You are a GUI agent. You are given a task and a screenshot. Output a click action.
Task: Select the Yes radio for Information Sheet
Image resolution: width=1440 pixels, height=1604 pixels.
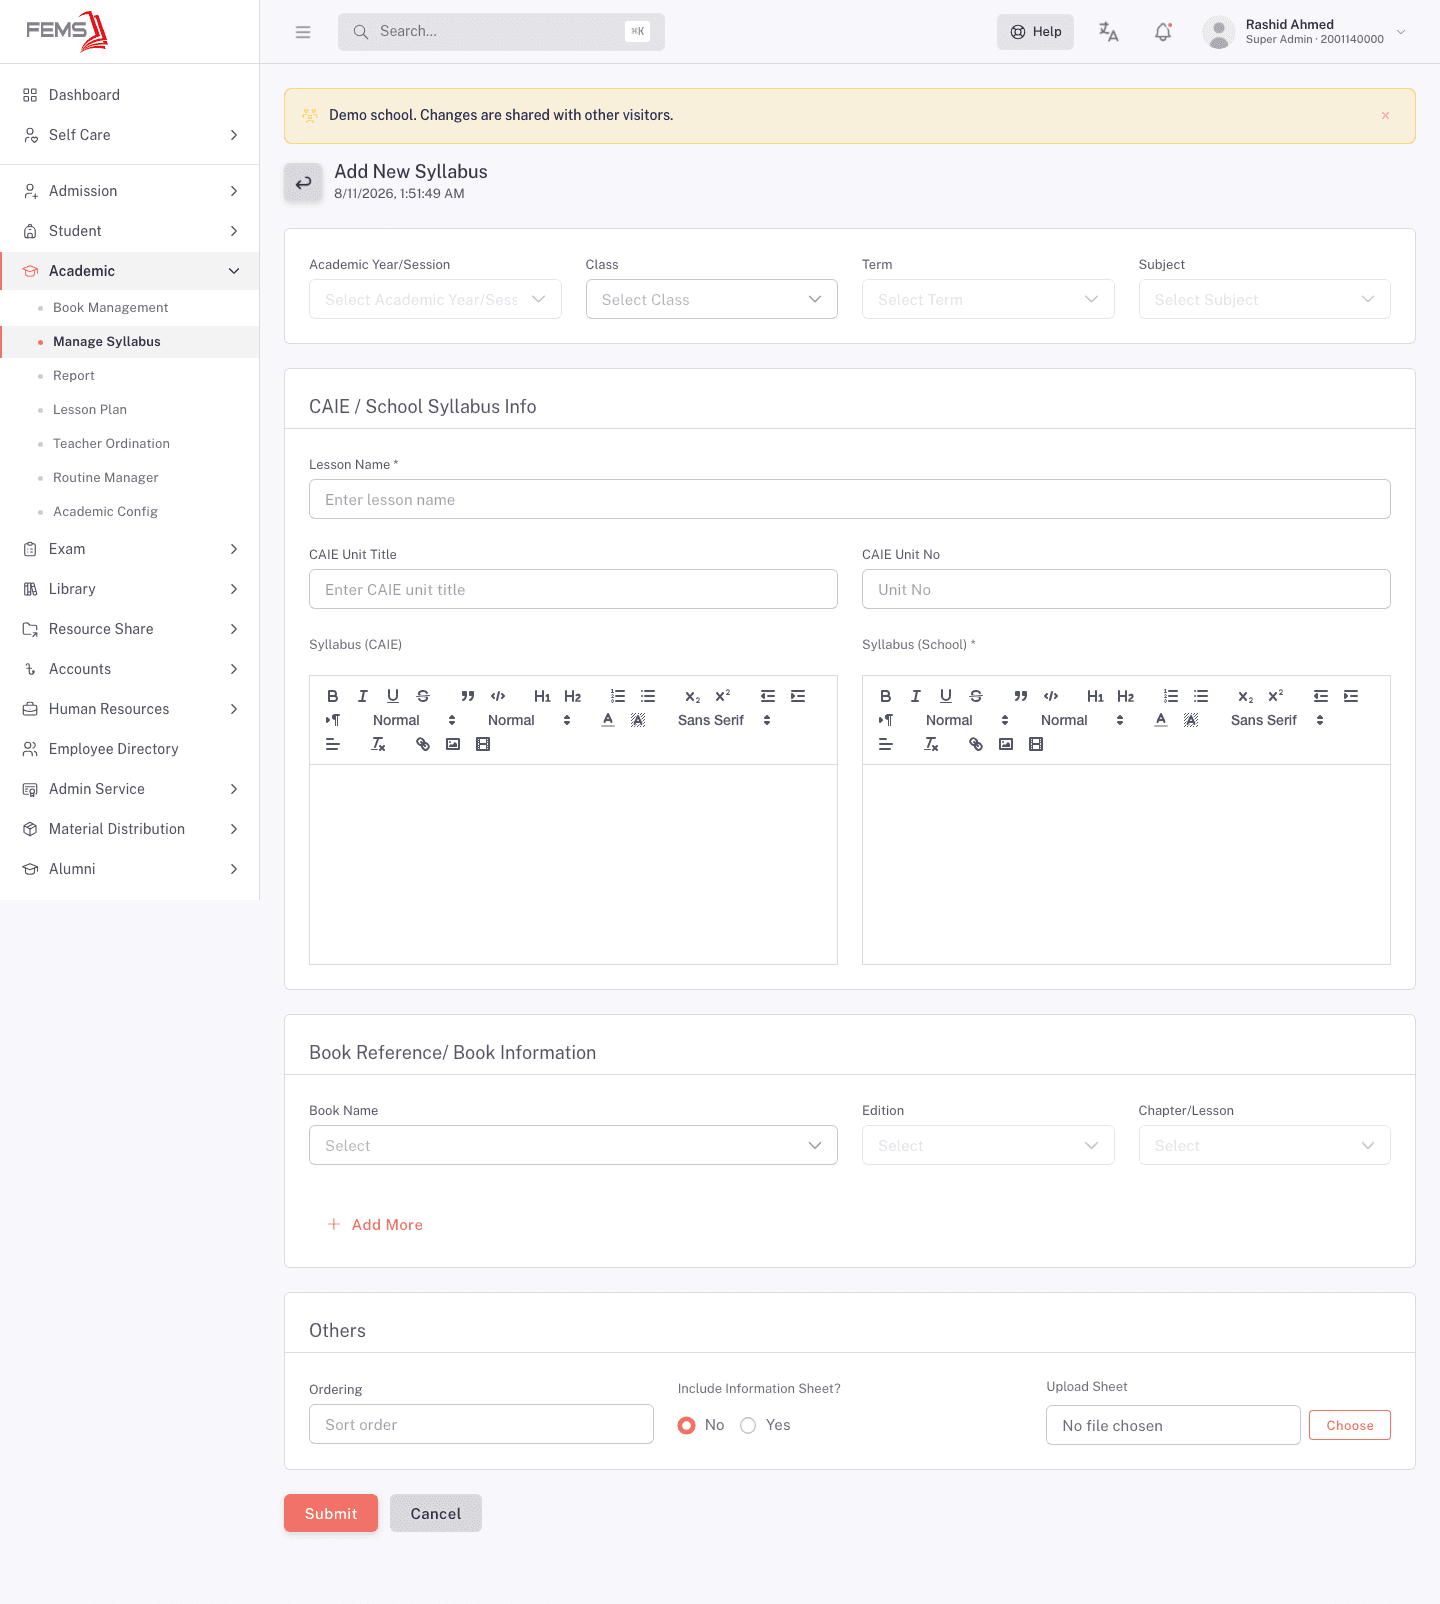tap(748, 1425)
